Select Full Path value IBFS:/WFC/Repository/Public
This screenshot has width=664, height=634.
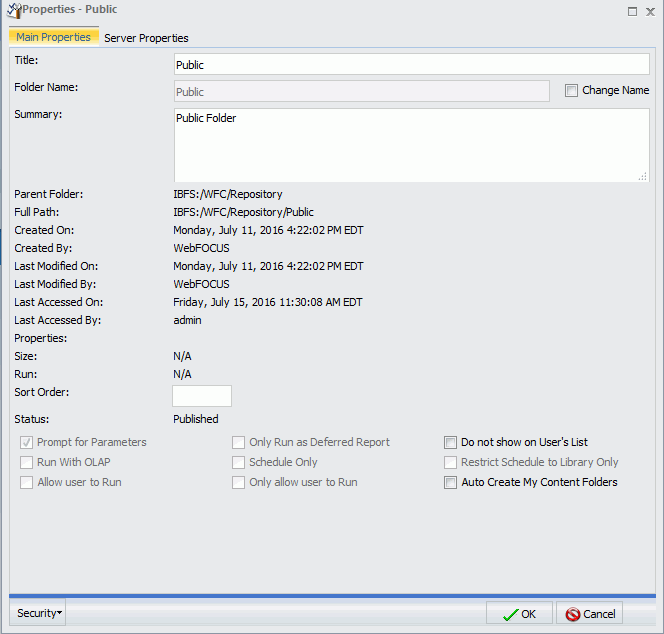coord(243,212)
